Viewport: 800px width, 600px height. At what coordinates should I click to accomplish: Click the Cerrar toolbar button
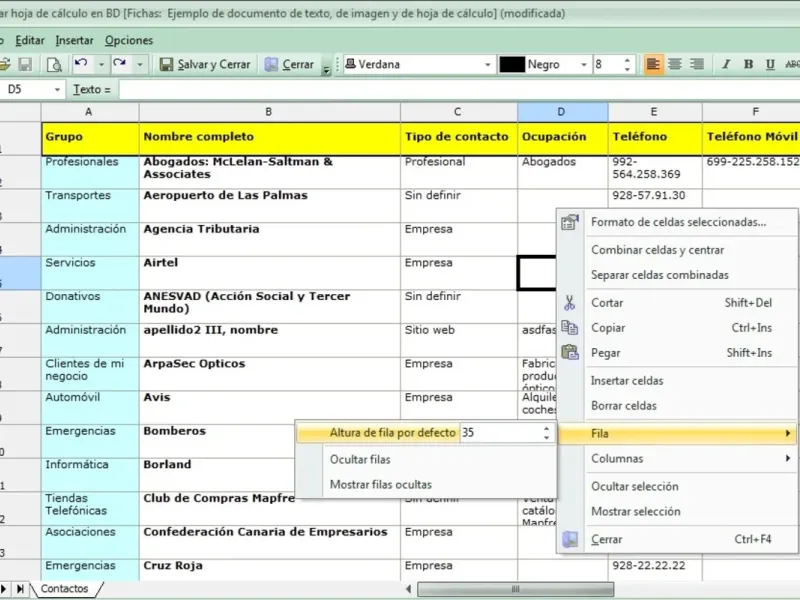[x=289, y=64]
